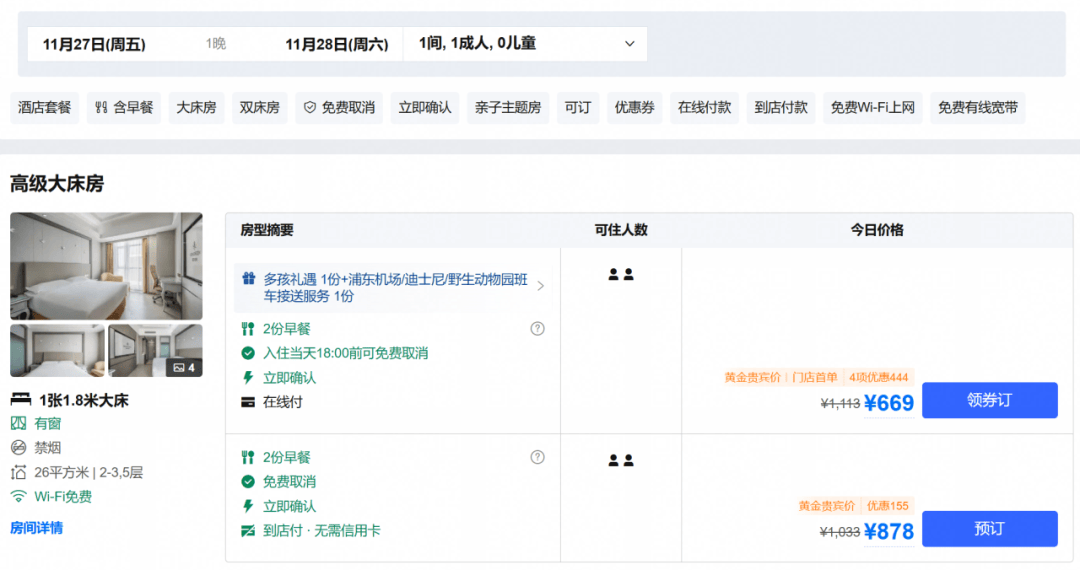Viewport: 1080px width, 570px height.
Task: Click the 优惠155 discount tag
Action: pos(887,506)
